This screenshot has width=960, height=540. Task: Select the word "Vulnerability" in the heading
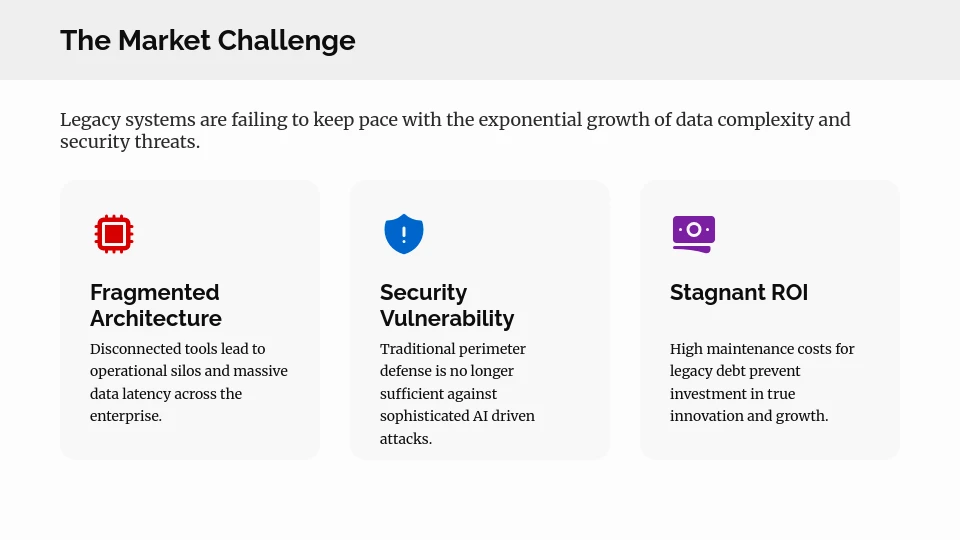pos(447,318)
